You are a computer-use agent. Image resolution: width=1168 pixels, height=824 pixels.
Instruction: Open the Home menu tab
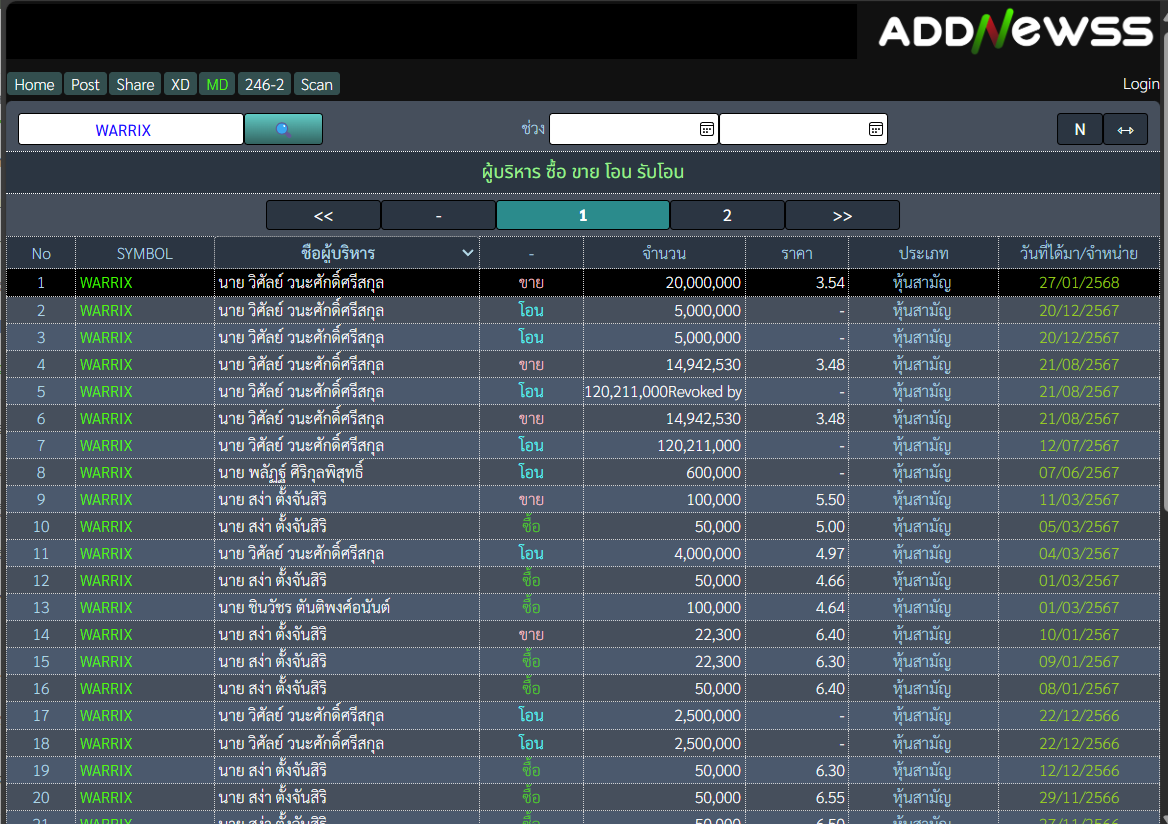click(34, 85)
